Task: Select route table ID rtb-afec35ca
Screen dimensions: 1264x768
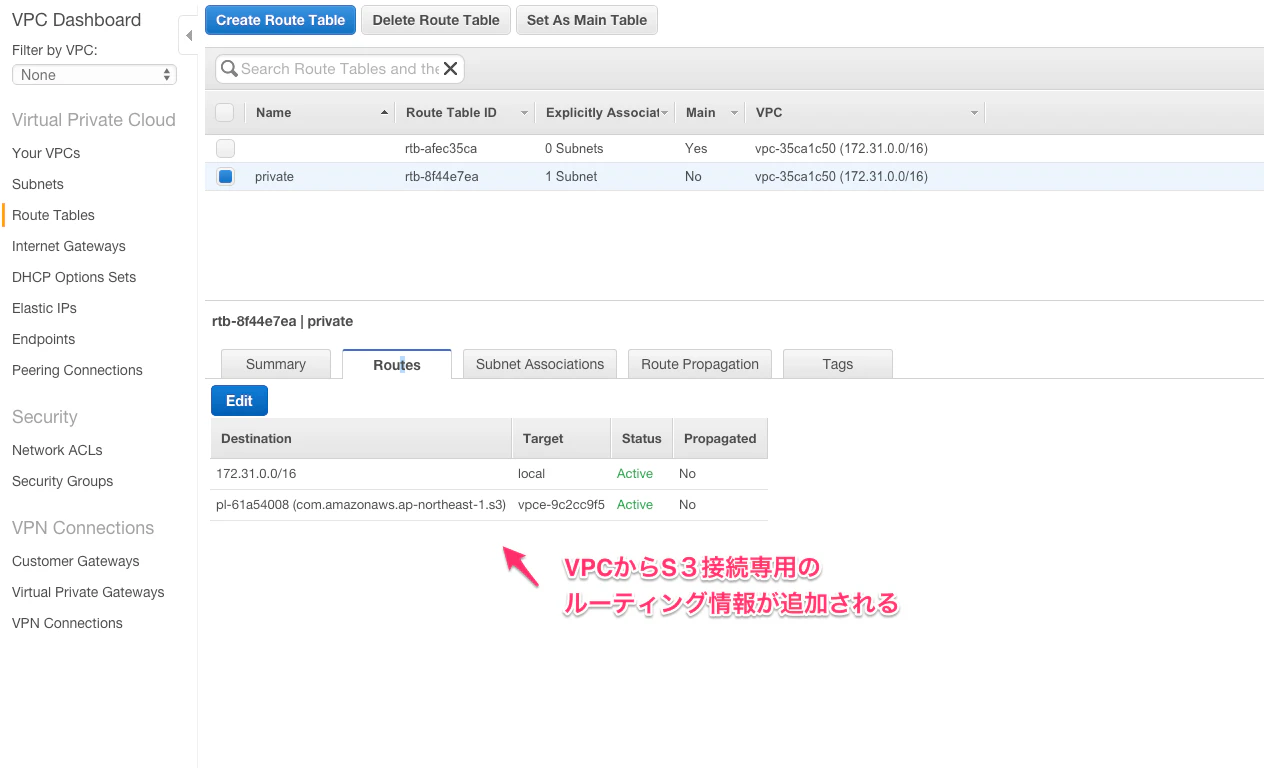Action: coord(441,148)
